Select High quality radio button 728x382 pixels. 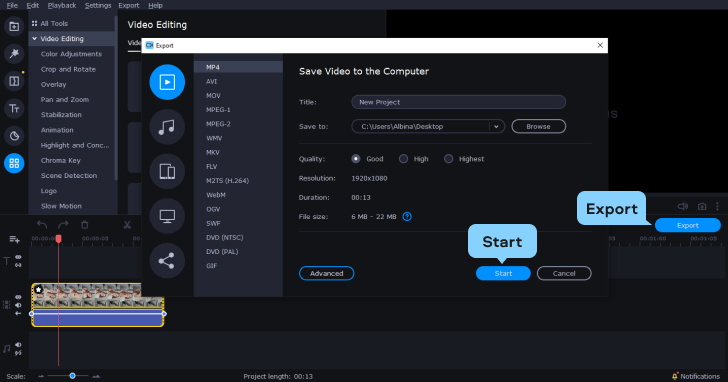[403, 159]
